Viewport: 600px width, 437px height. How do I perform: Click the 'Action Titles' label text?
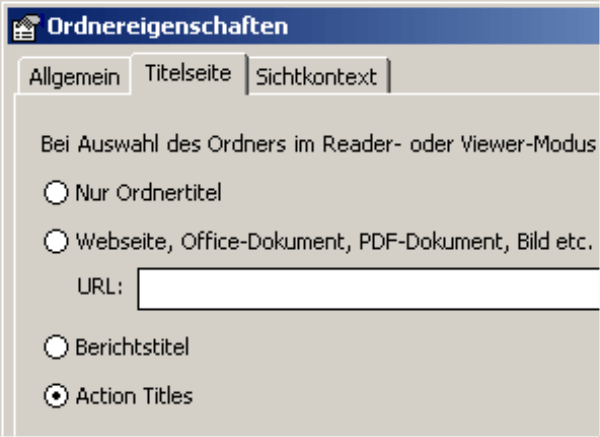pos(134,396)
